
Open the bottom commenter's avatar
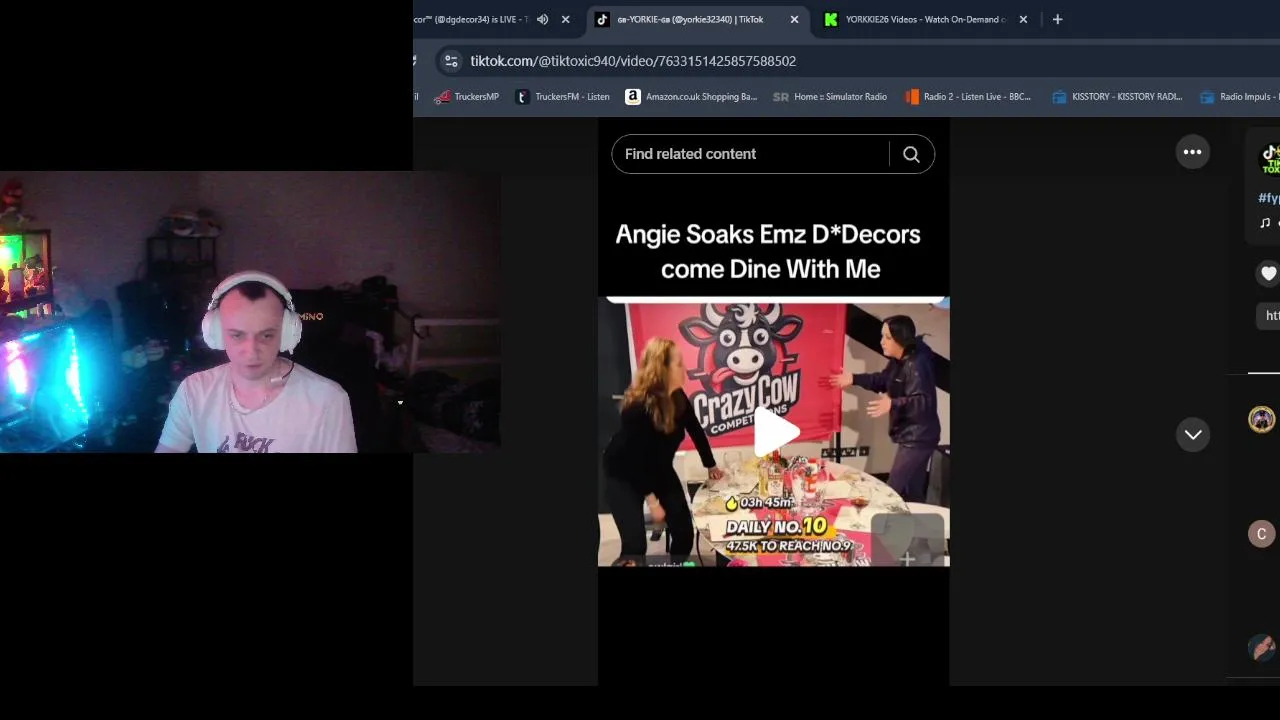pyautogui.click(x=1262, y=648)
